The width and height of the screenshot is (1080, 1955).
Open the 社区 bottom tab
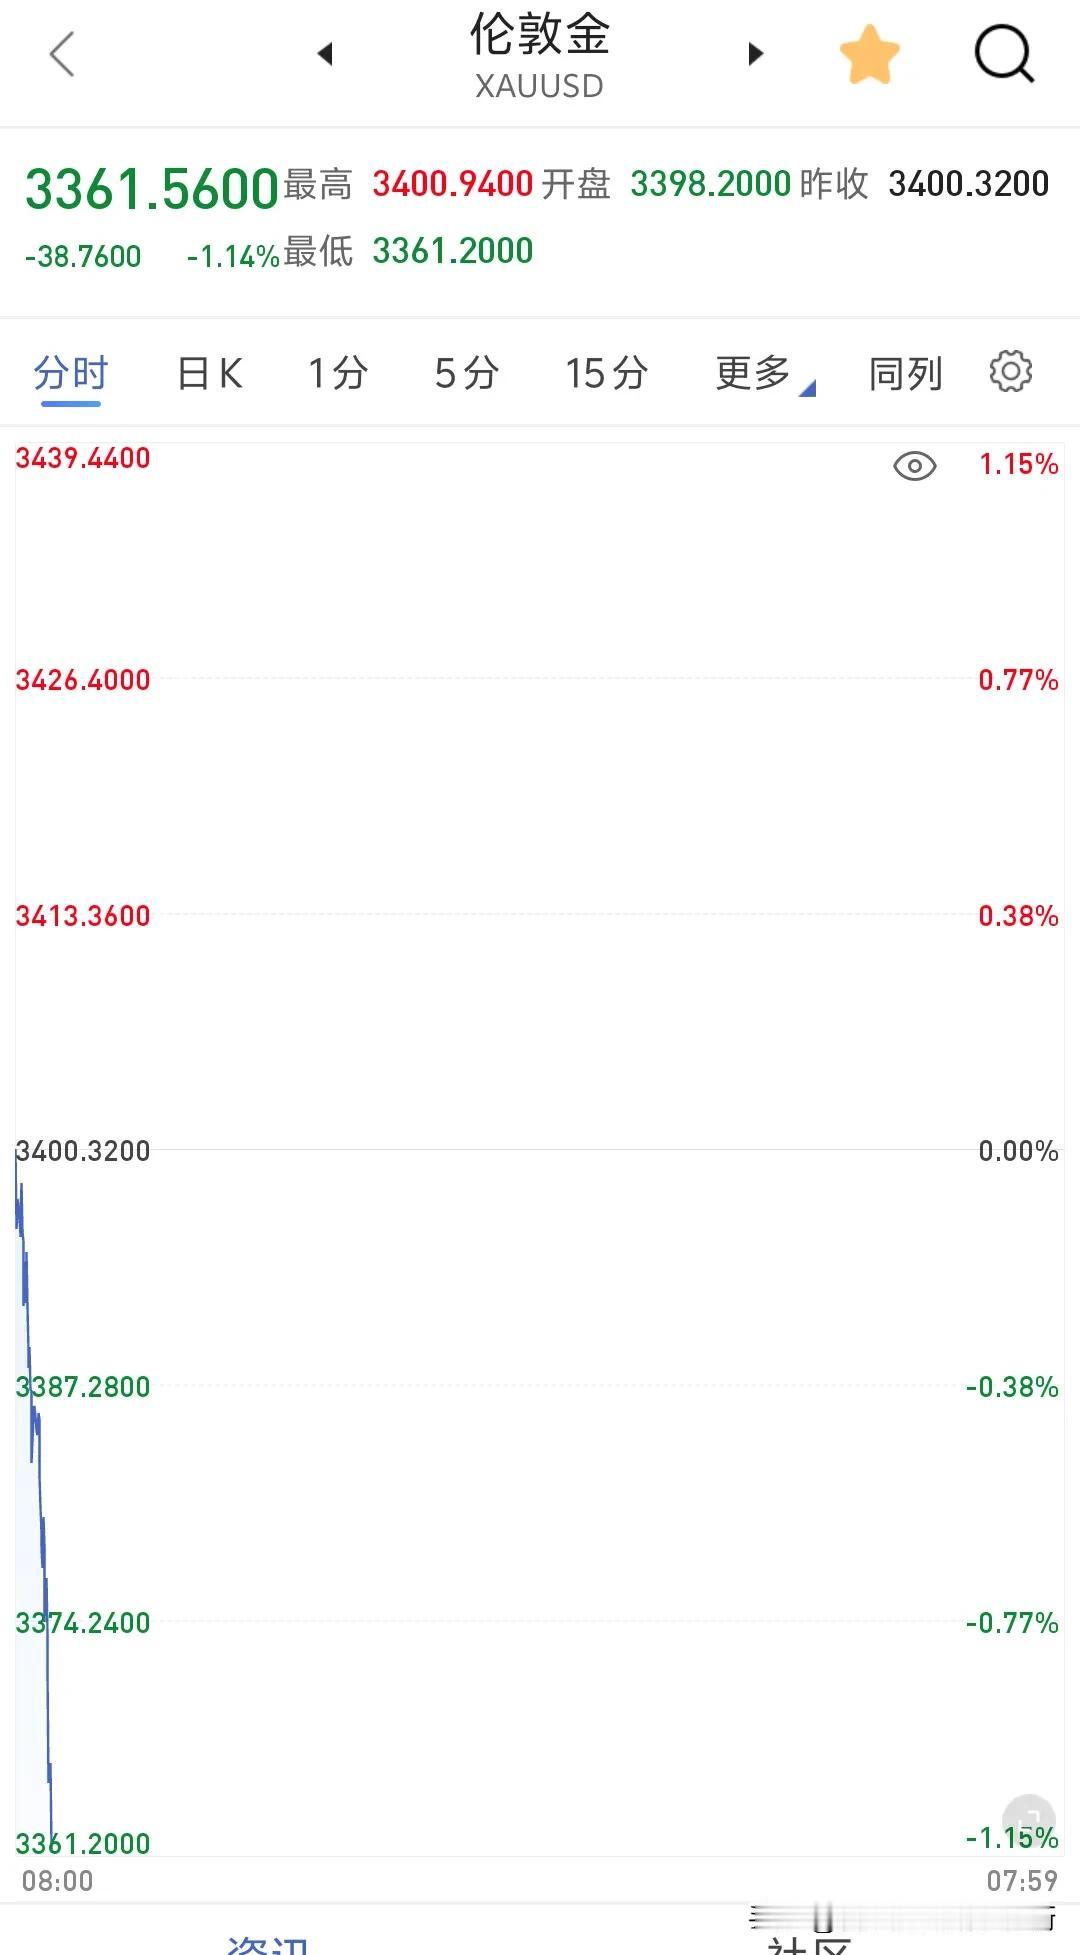coord(808,1944)
